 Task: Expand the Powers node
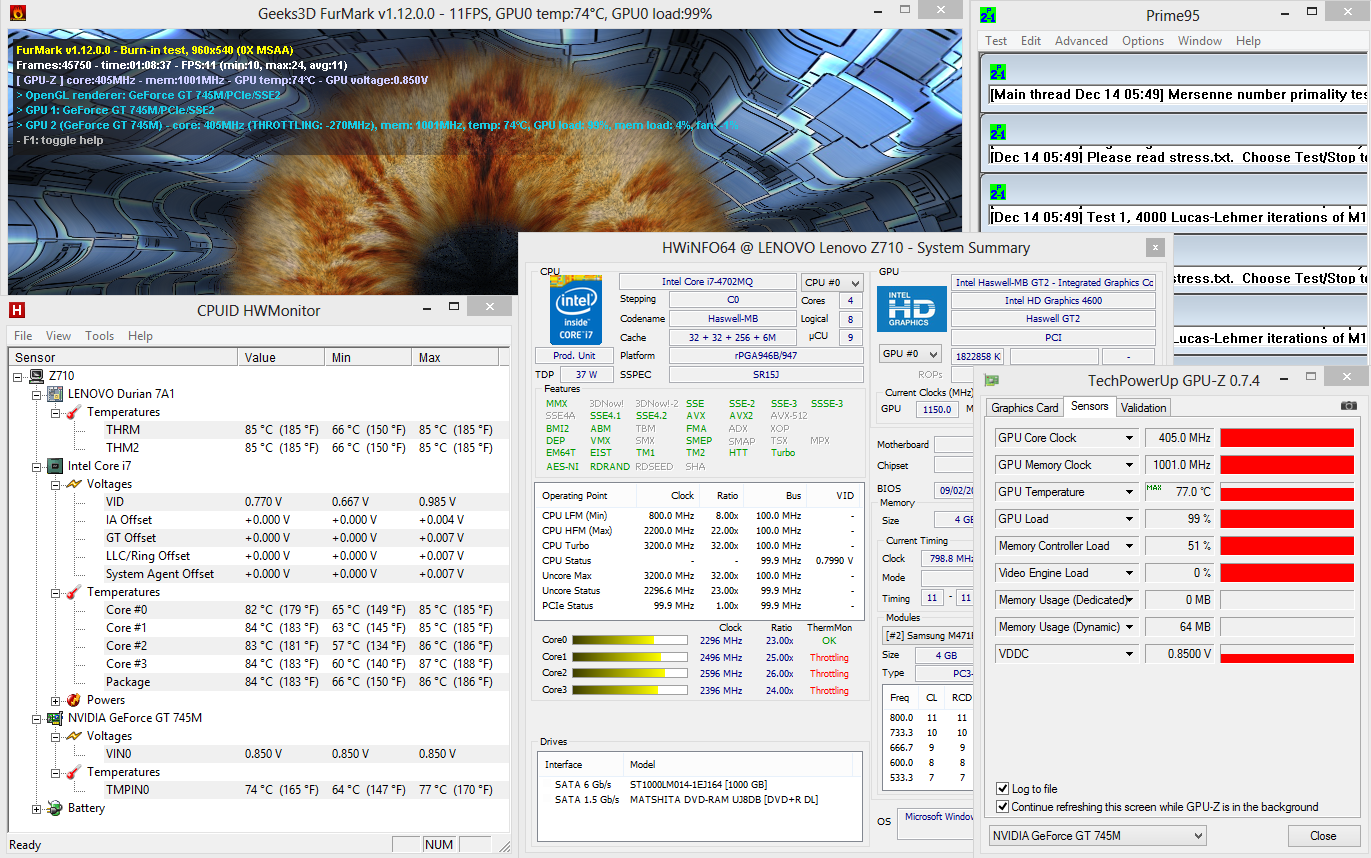click(x=56, y=700)
